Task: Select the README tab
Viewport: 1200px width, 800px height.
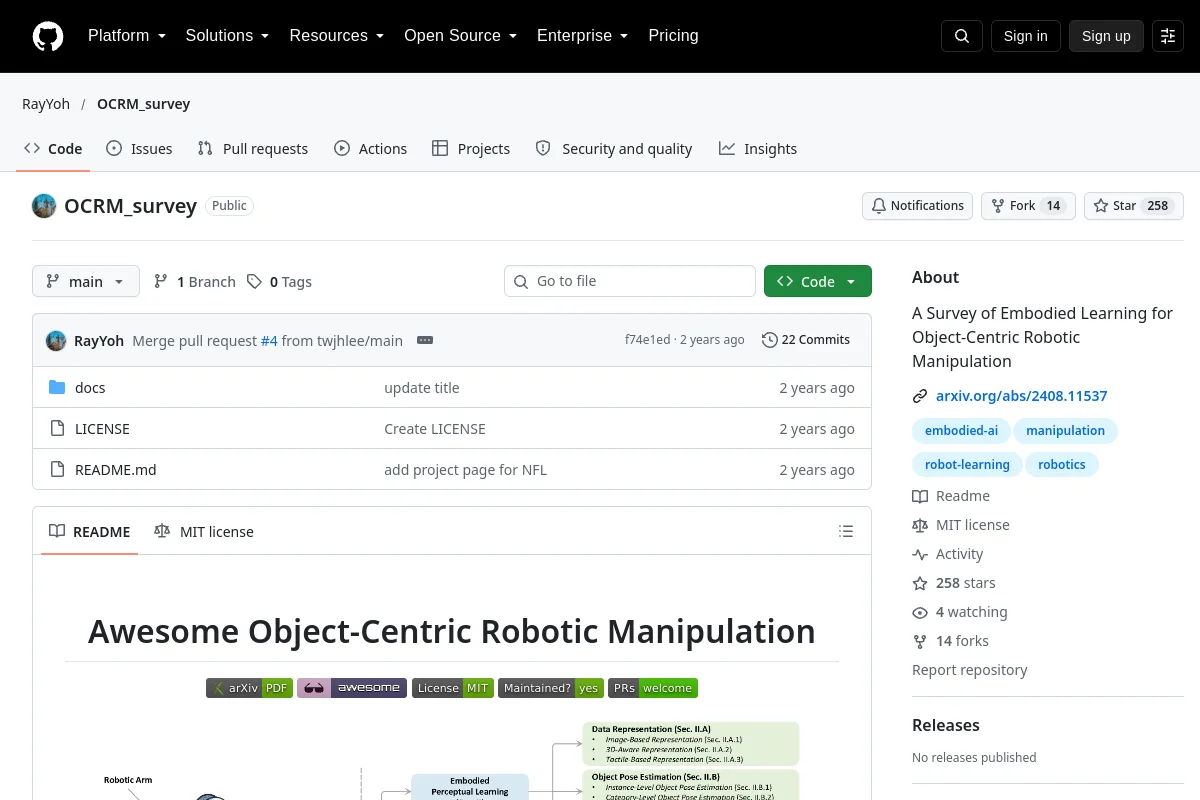Action: [90, 532]
